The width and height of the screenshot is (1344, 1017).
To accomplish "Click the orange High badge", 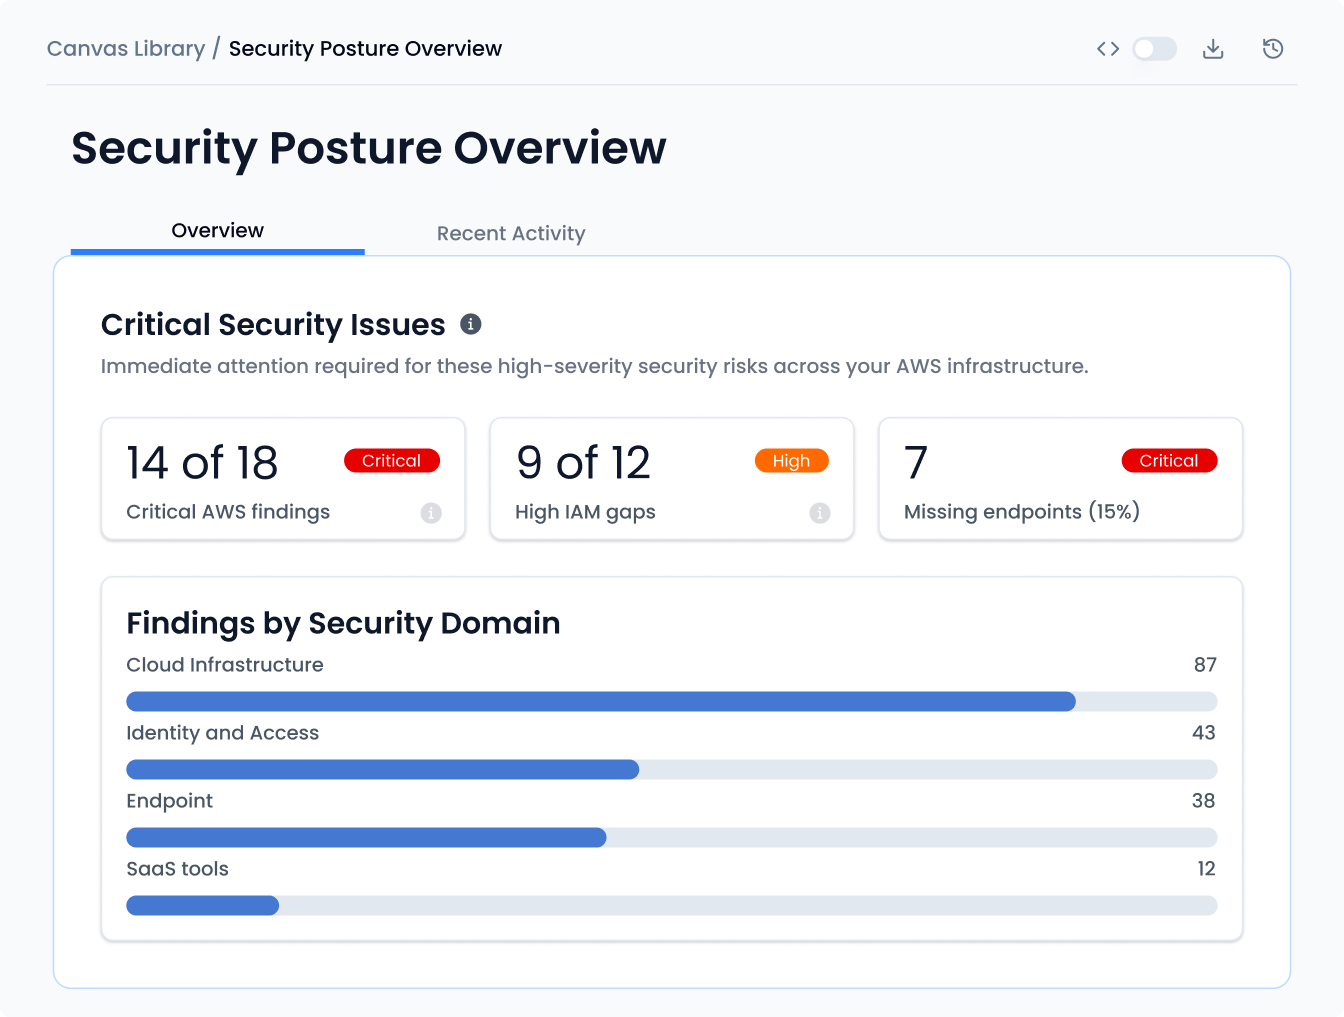I will pyautogui.click(x=791, y=461).
